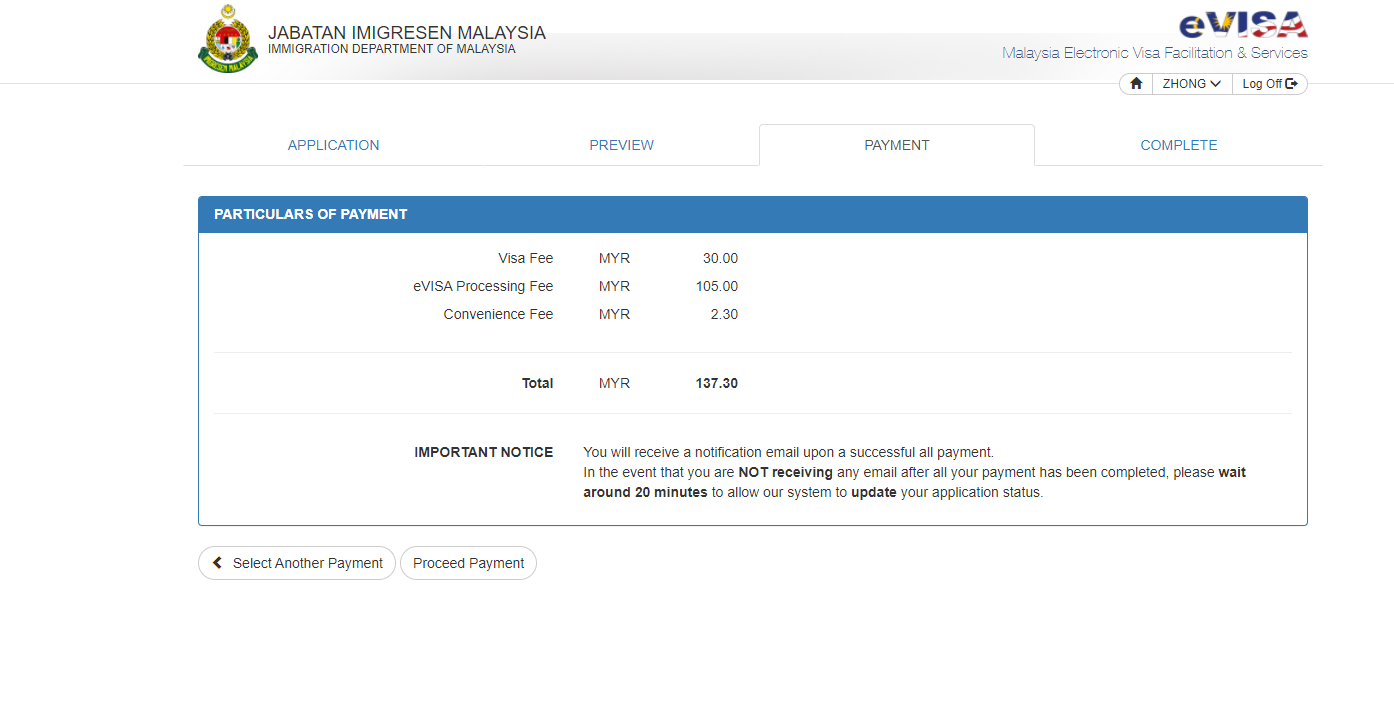
Task: Click the IMPORTANT NOTICE label
Action: [x=483, y=452]
